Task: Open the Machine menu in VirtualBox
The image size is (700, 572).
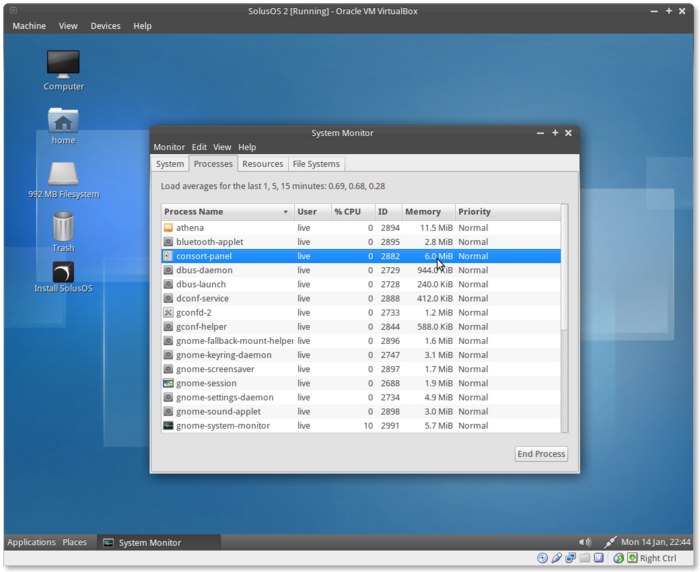Action: point(29,26)
